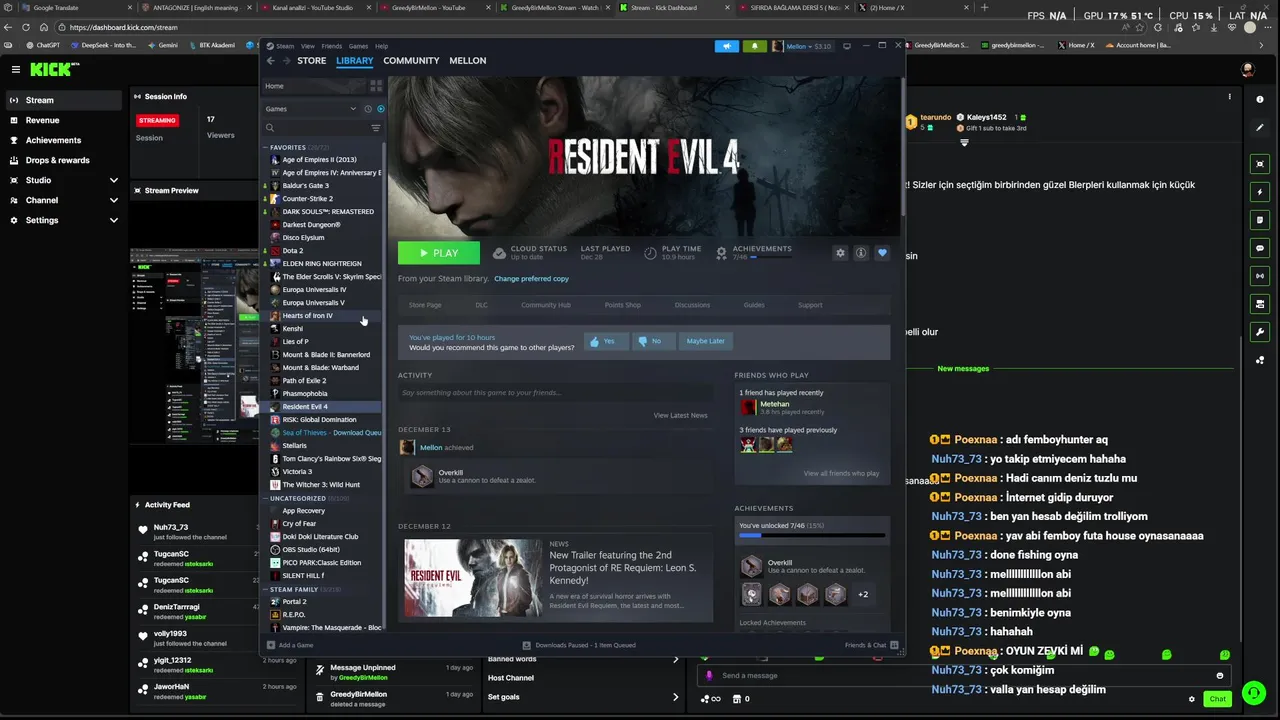The height and width of the screenshot is (720, 1280).
Task: Open Steam announcements megaphone button
Action: (x=727, y=46)
